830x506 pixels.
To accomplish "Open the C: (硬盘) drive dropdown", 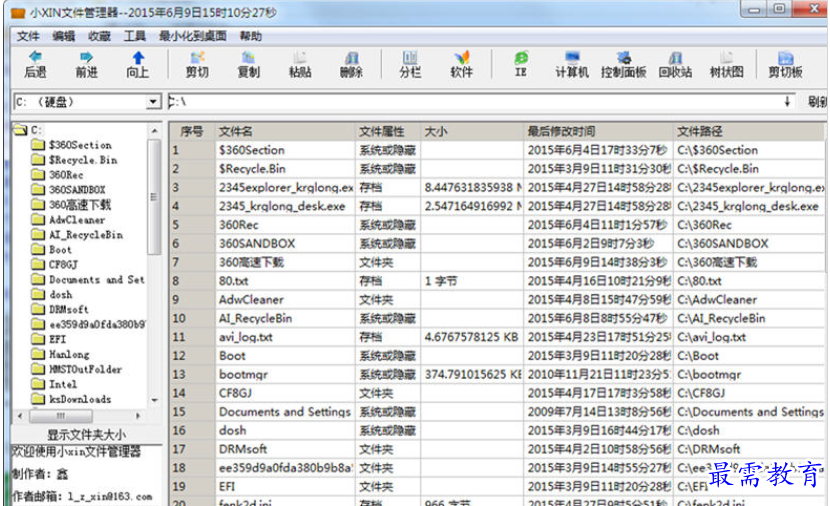I will [153, 102].
